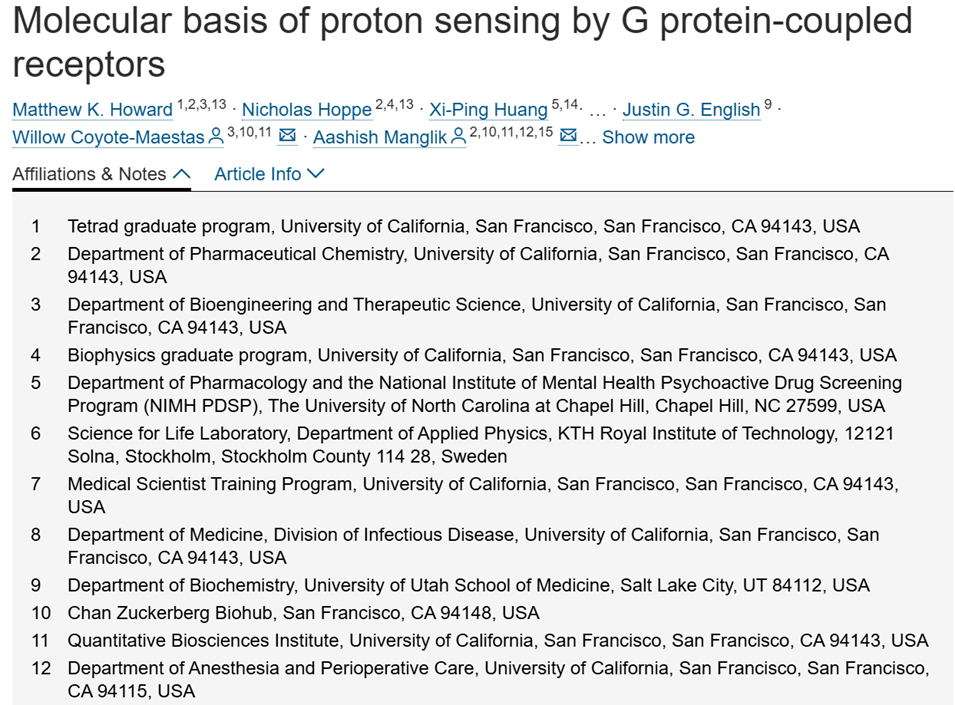Click Show more to reveal all authors

pos(648,137)
